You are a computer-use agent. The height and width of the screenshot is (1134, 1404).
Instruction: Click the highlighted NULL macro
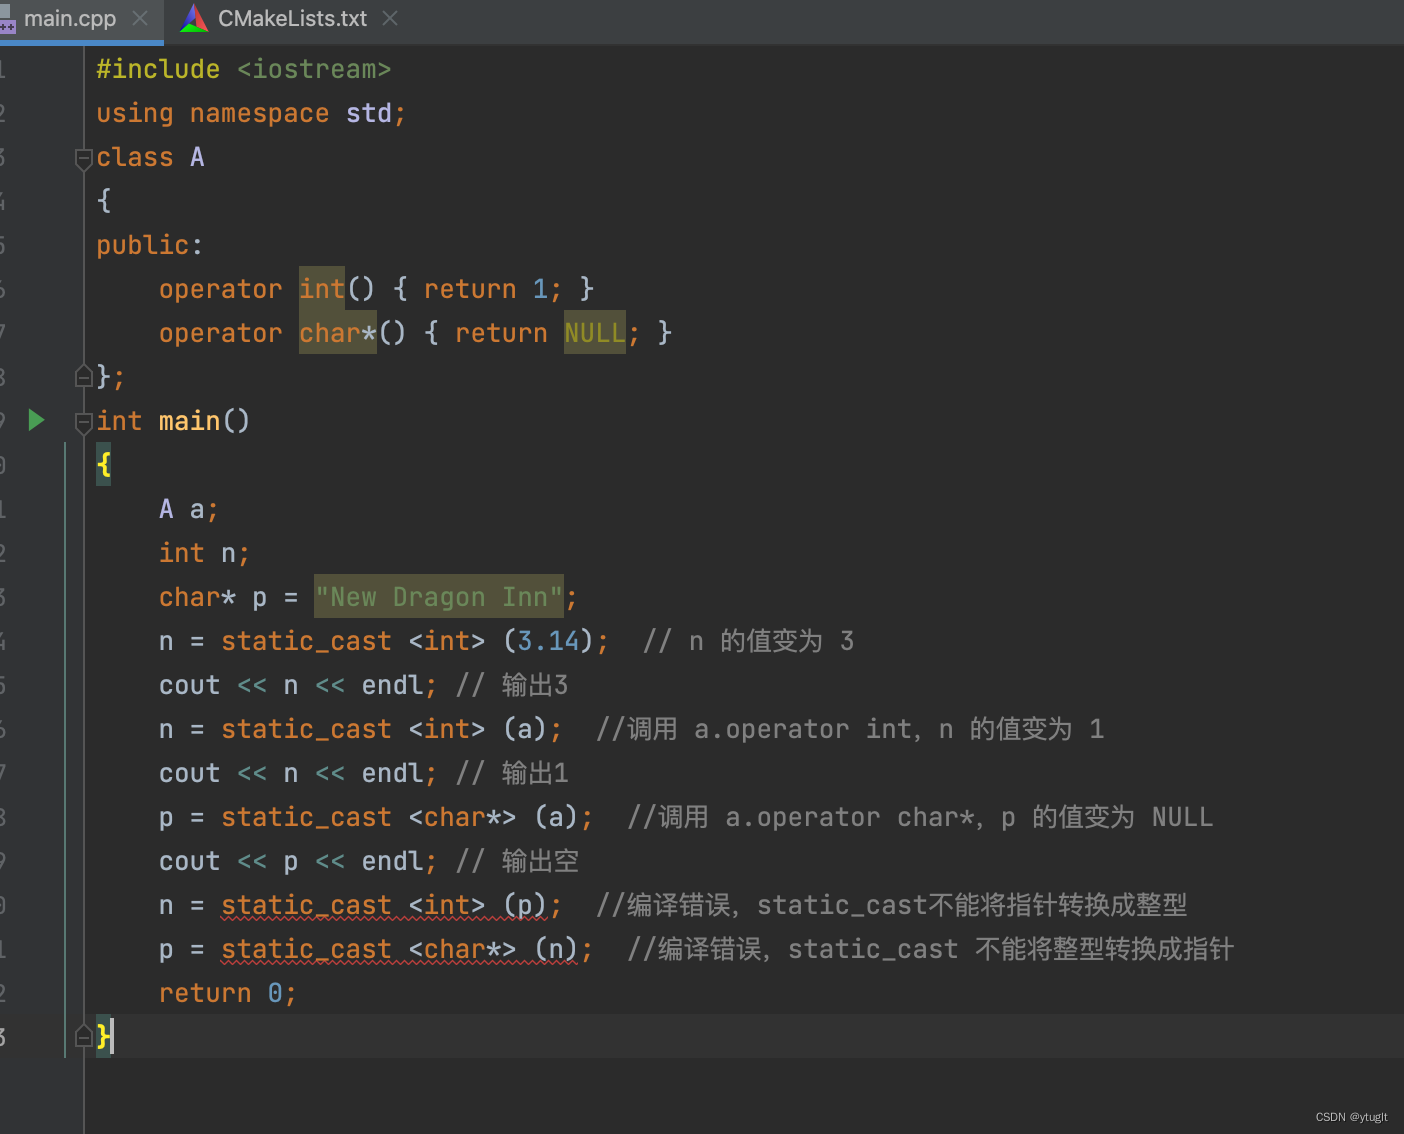pos(595,333)
